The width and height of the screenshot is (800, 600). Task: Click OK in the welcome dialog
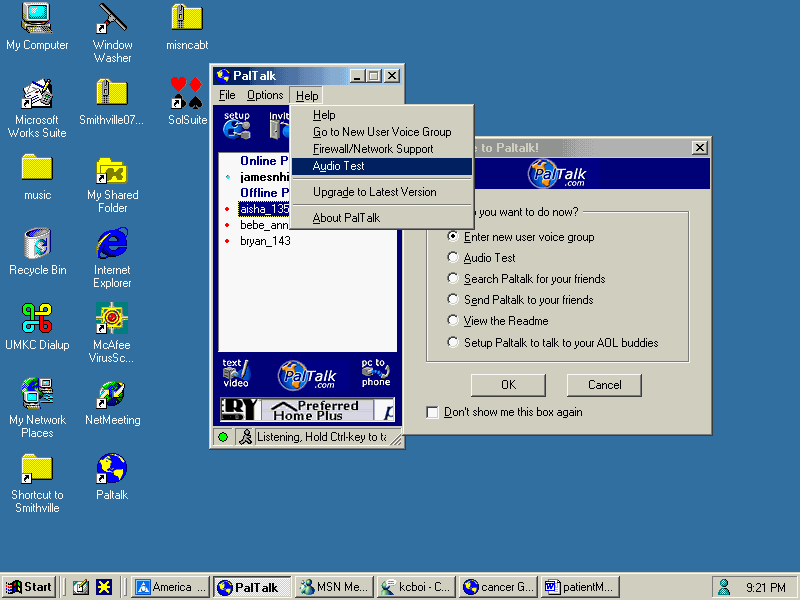[x=508, y=385]
